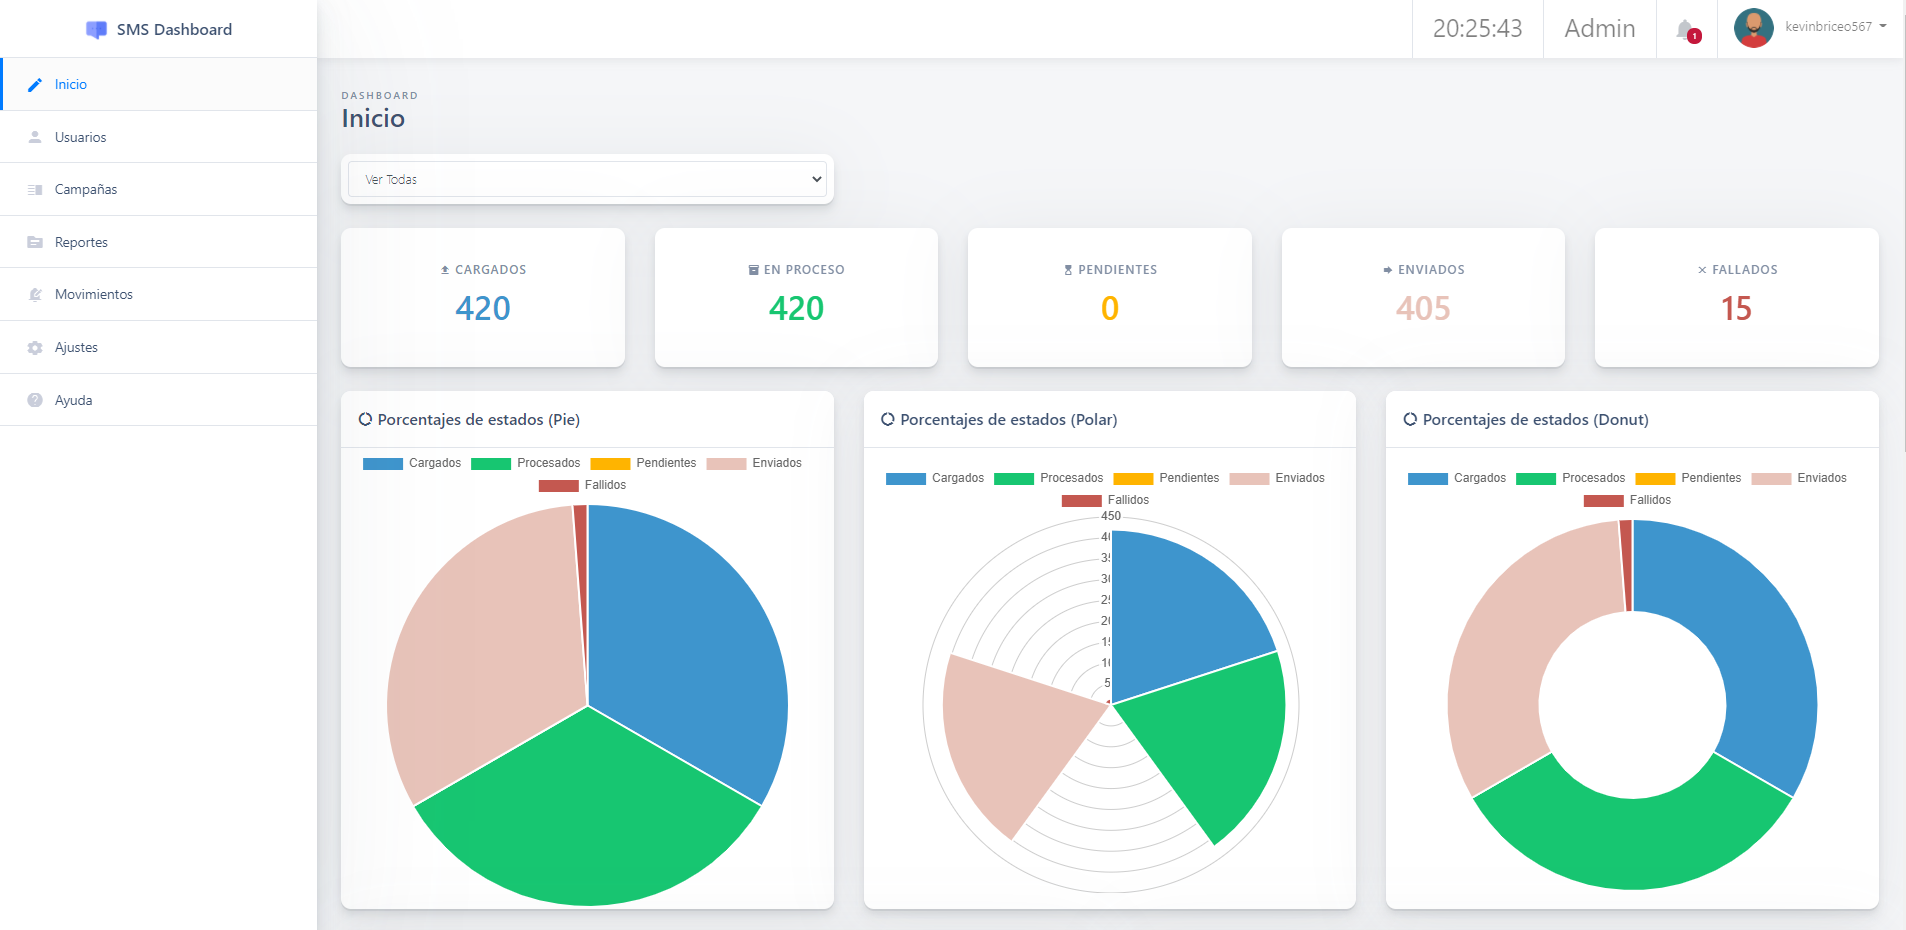This screenshot has width=1906, height=930.
Task: Click the Porcentajes de estados (Donut) title
Action: point(1536,420)
